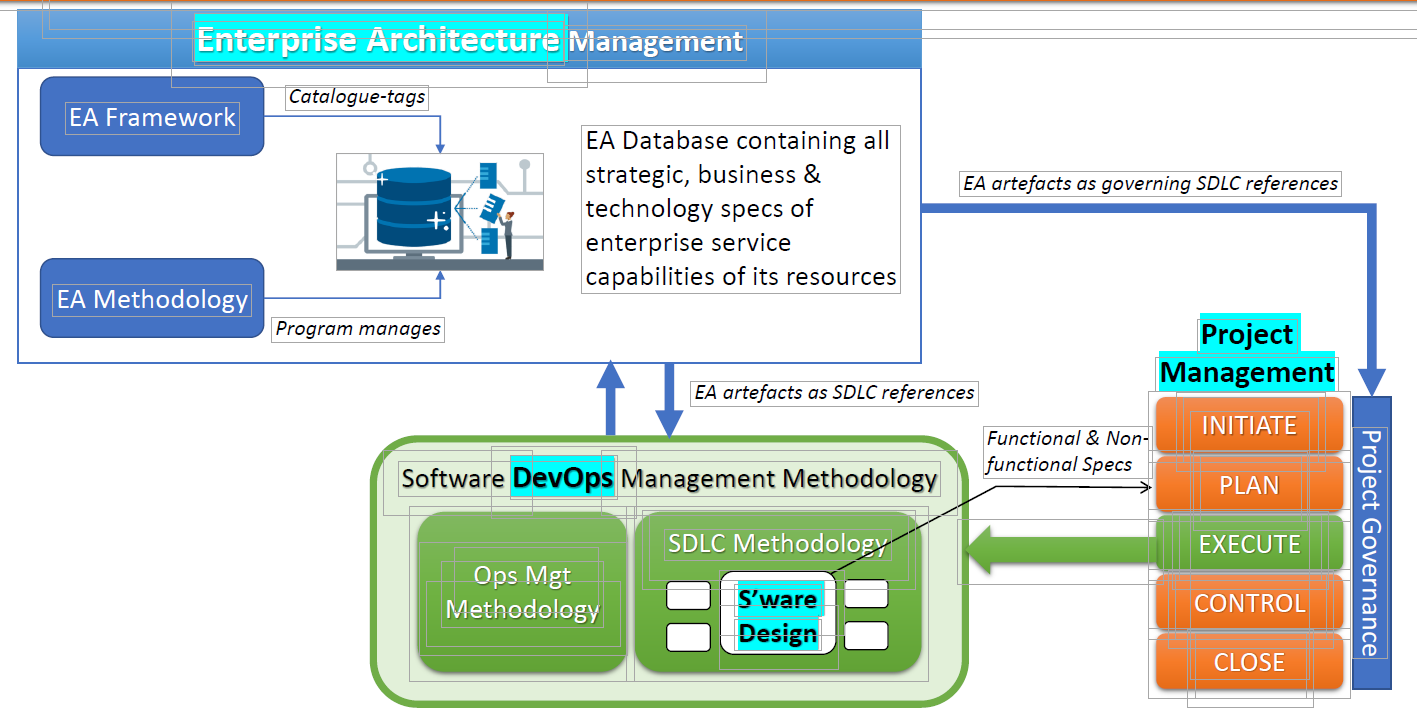Select the Enterprise Architecture Management title
The height and width of the screenshot is (715, 1417).
[469, 40]
